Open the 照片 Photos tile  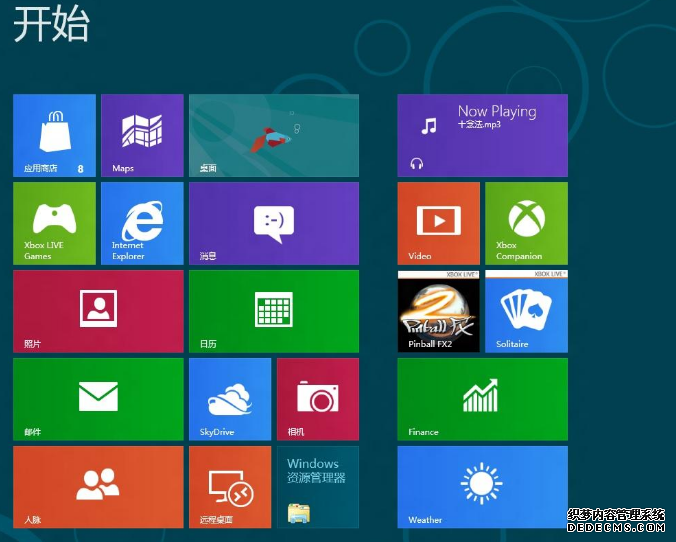coord(98,311)
